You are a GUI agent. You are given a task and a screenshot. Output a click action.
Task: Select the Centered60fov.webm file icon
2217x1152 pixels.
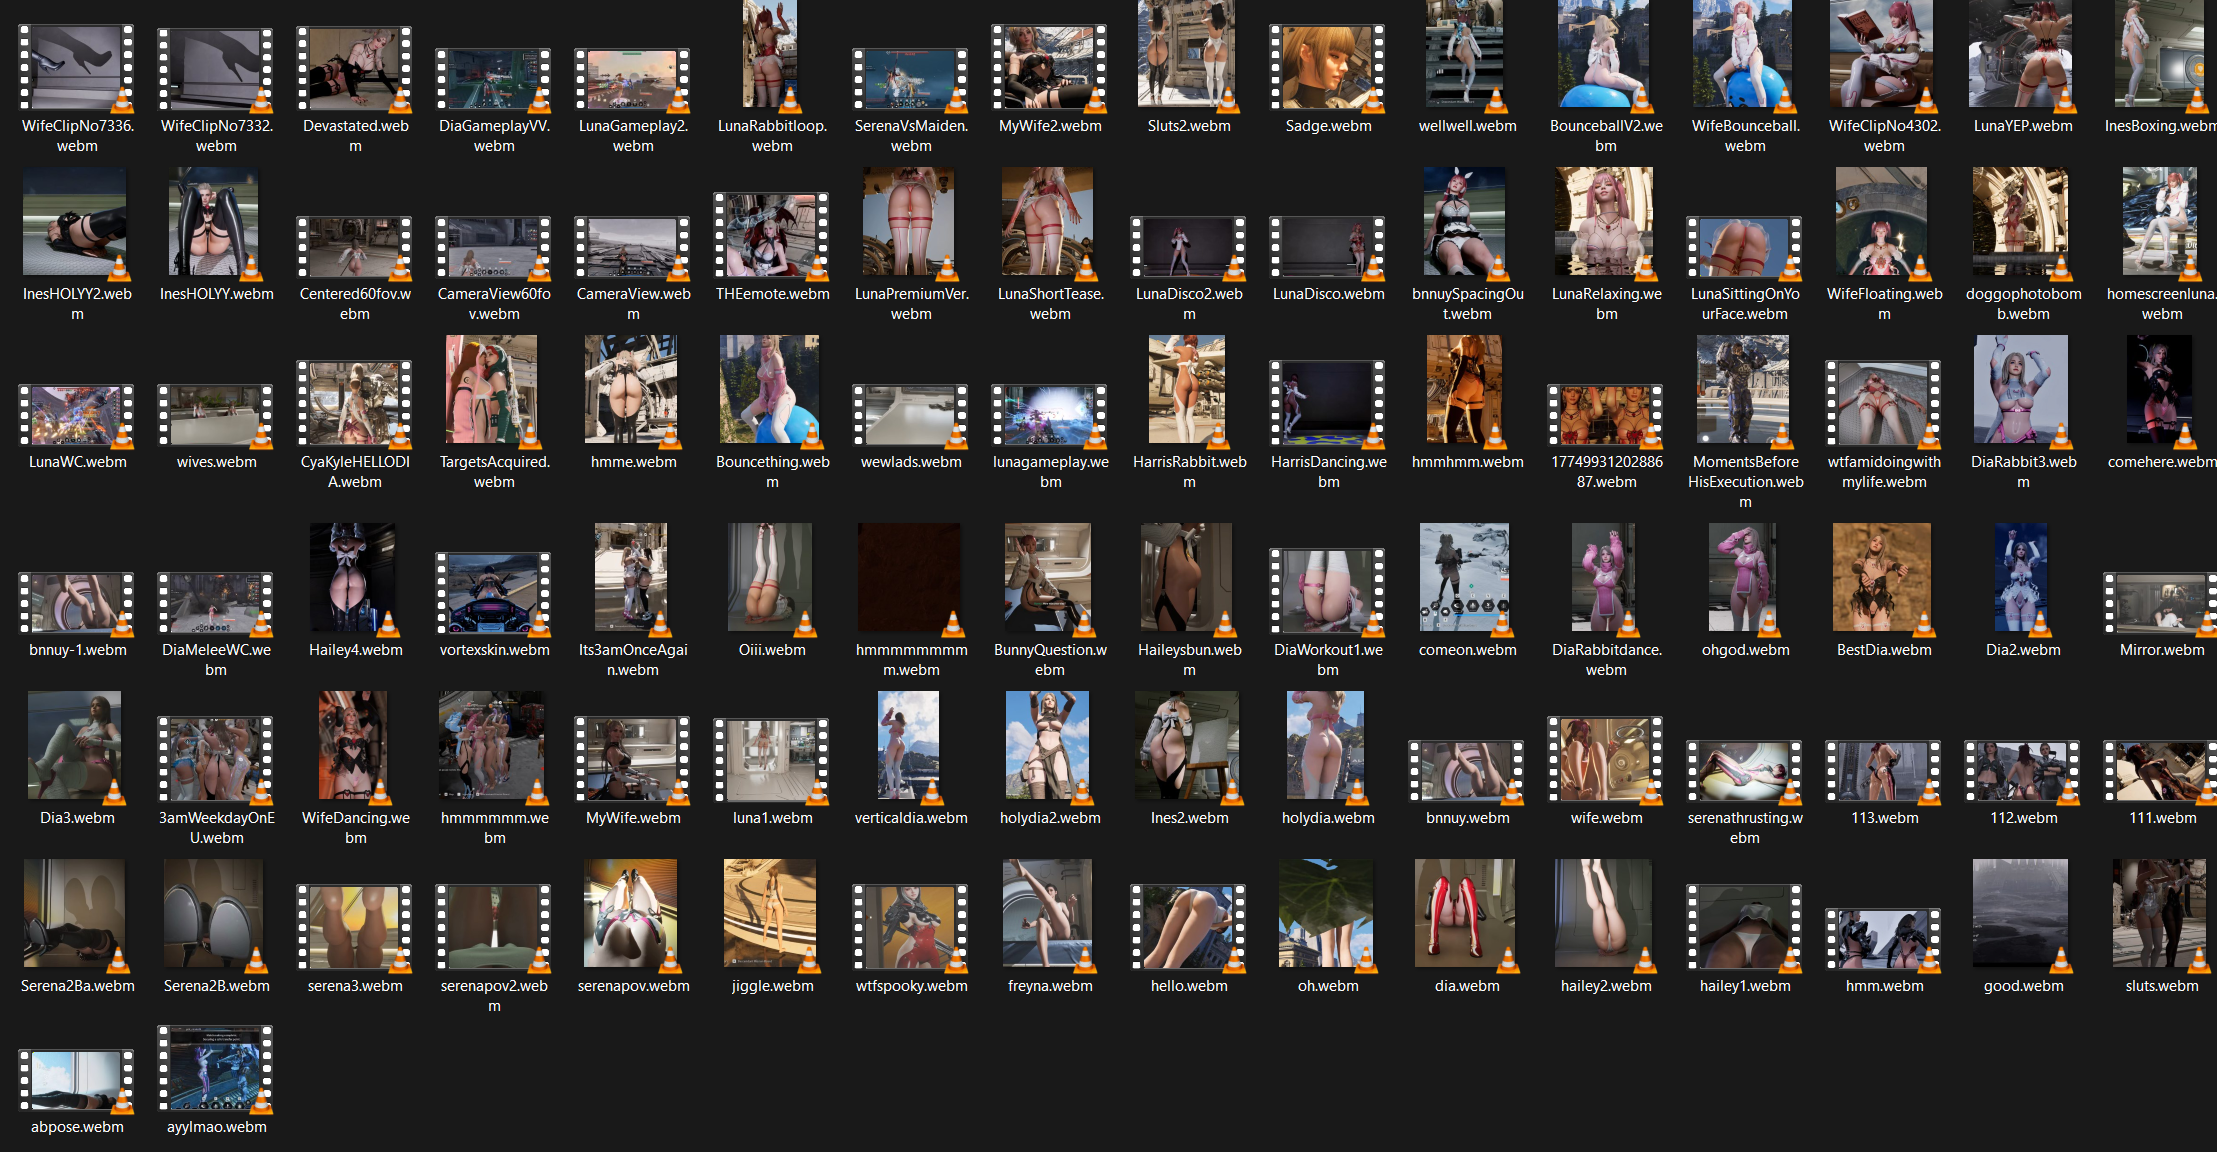355,247
